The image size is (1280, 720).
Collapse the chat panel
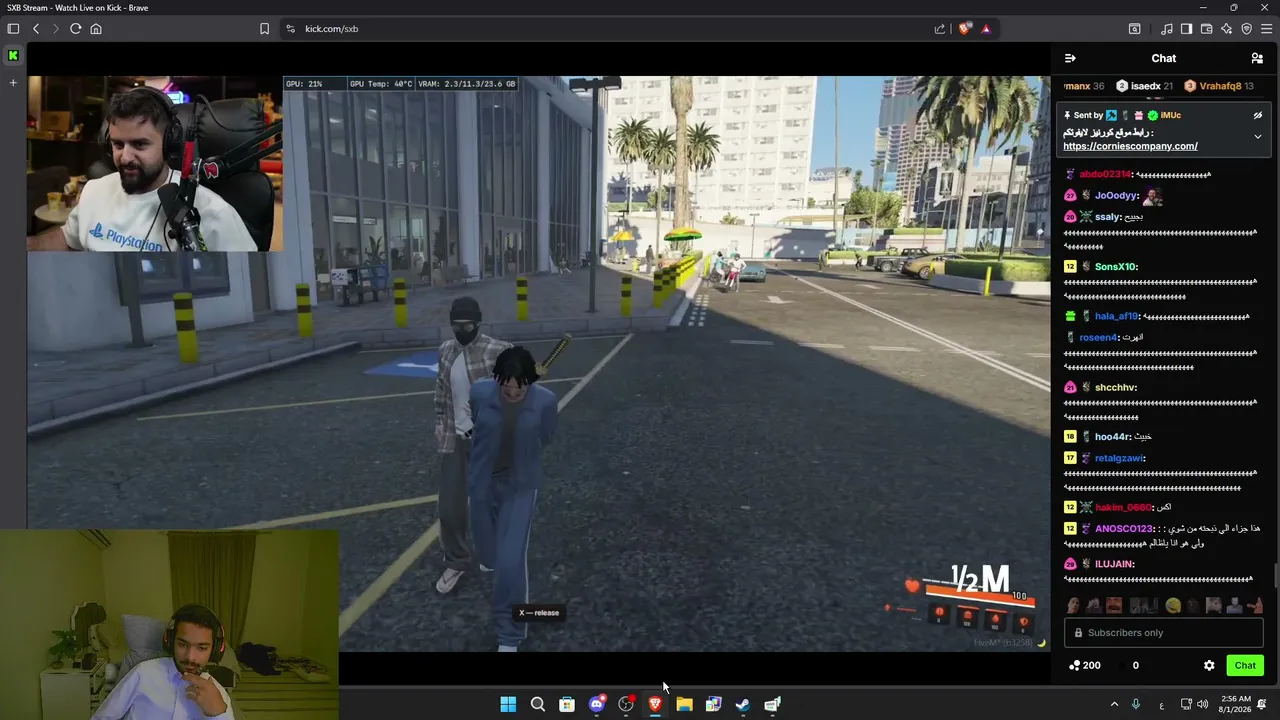(x=1070, y=59)
